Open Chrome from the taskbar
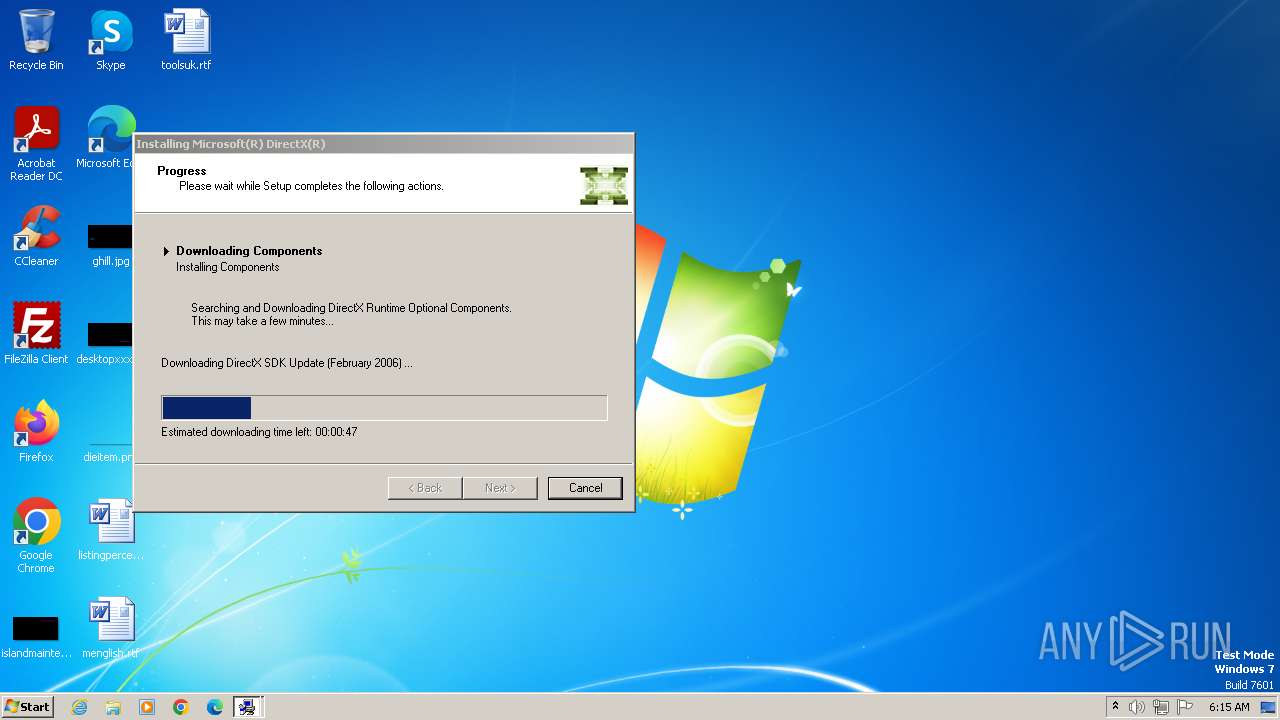The height and width of the screenshot is (720, 1280). 181,707
